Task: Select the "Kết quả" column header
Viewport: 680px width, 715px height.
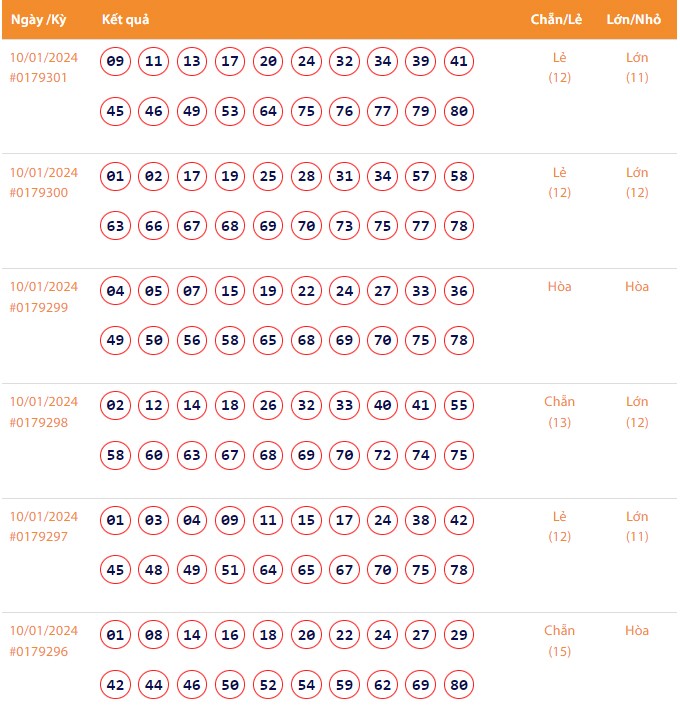Action: [126, 20]
